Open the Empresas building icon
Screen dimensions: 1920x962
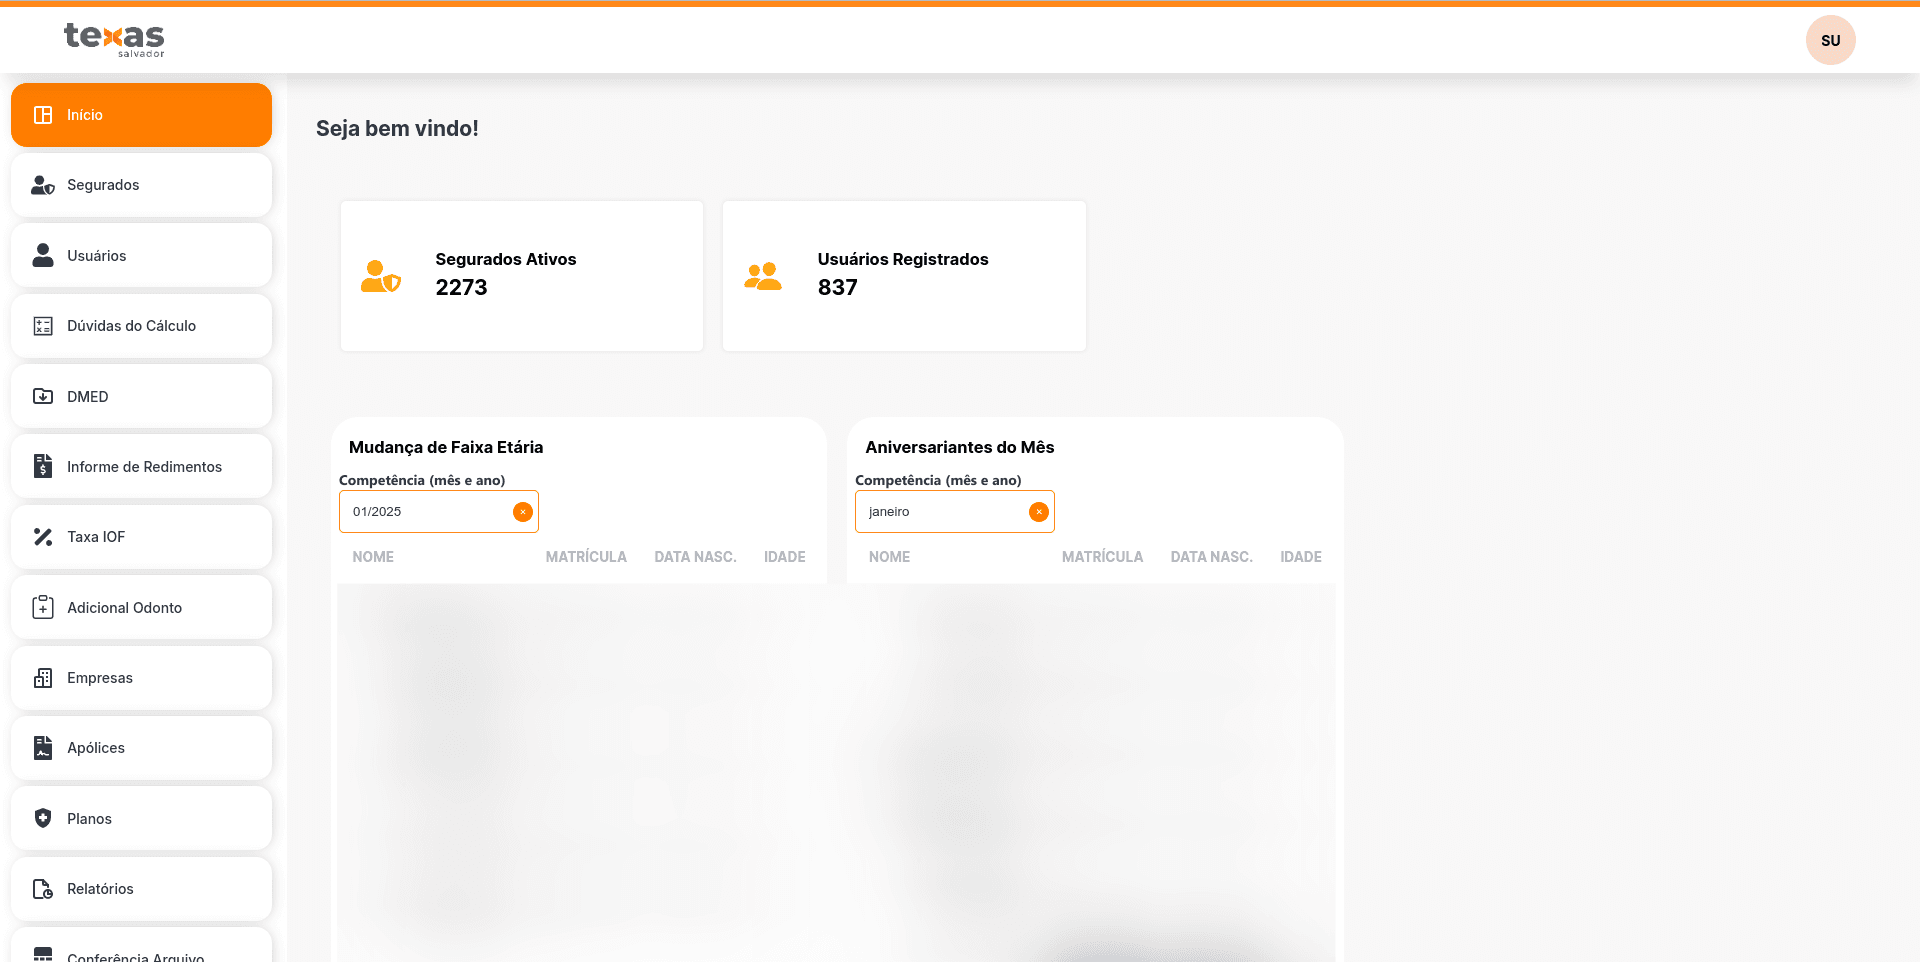pyautogui.click(x=43, y=678)
